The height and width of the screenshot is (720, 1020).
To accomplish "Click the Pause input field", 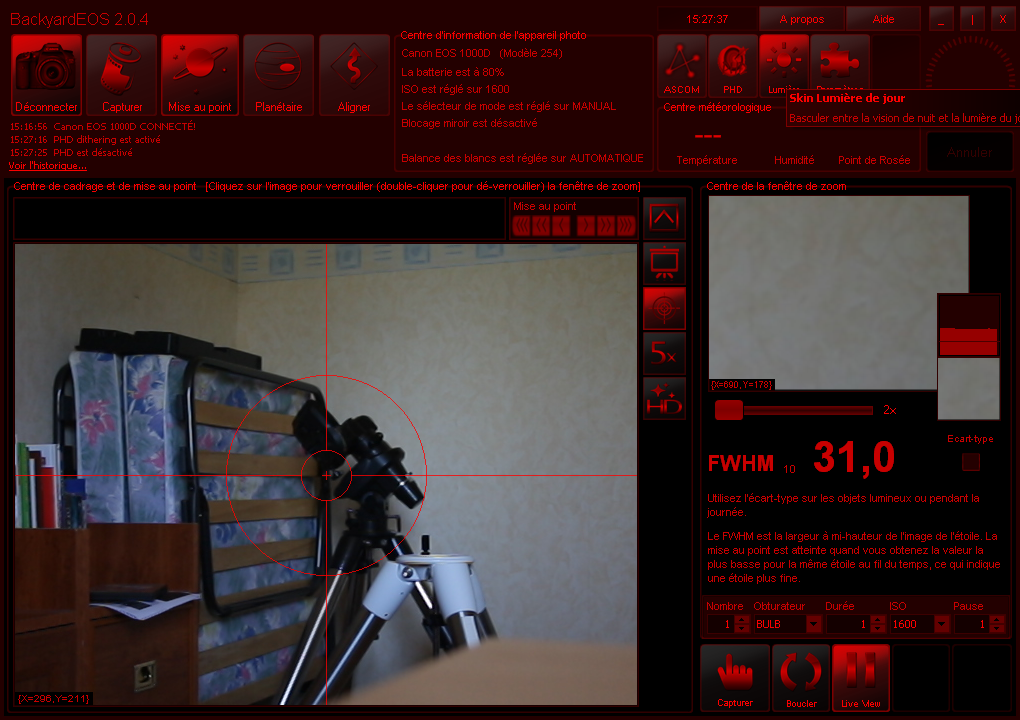I will [972, 624].
